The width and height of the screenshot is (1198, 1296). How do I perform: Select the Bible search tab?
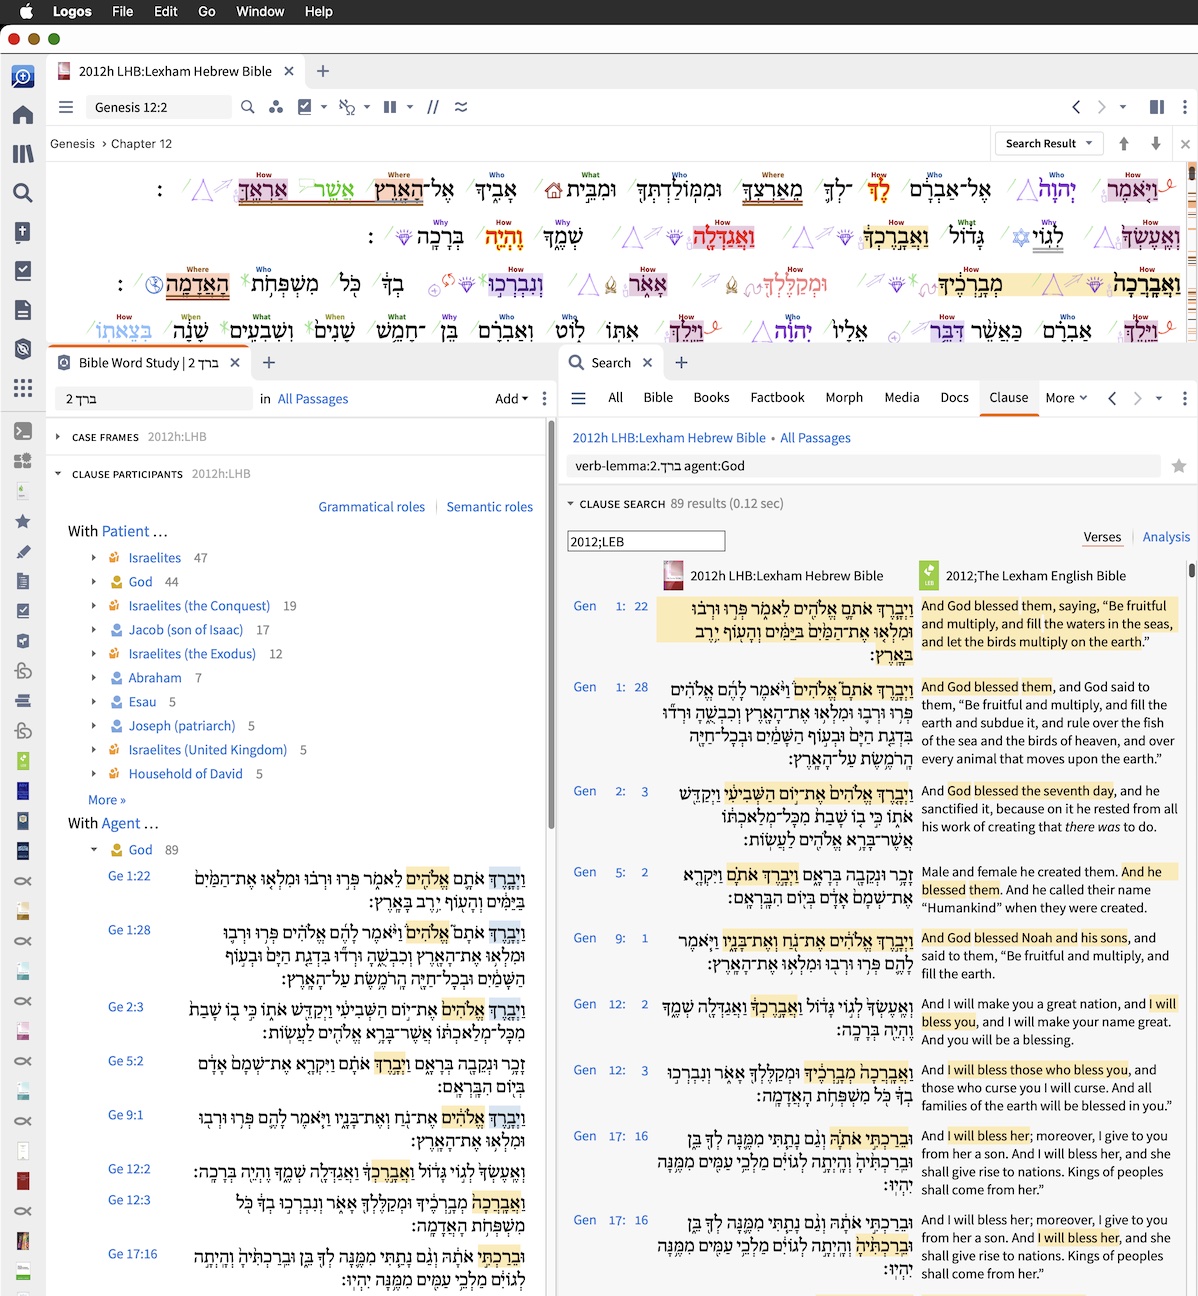click(658, 398)
